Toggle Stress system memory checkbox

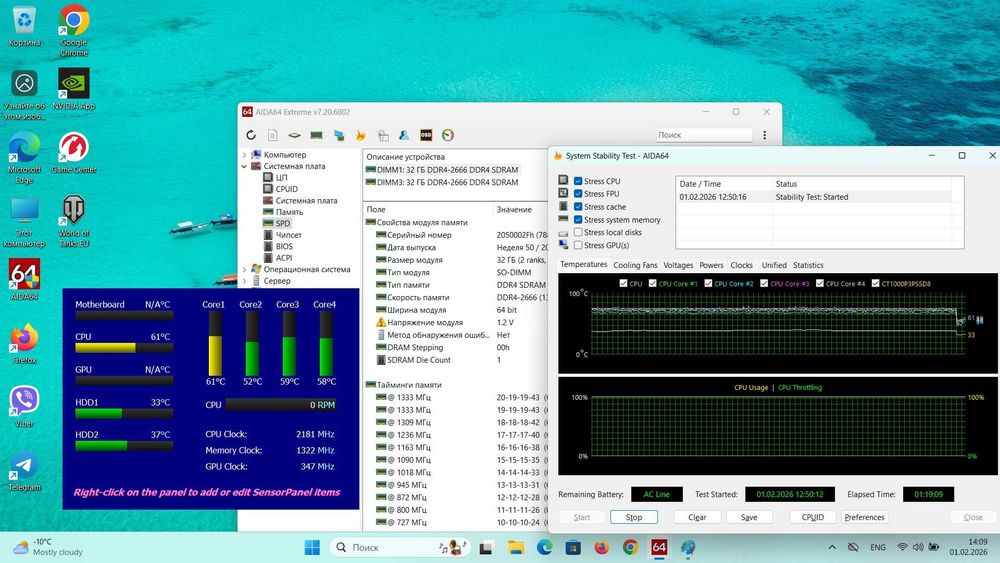coord(578,219)
